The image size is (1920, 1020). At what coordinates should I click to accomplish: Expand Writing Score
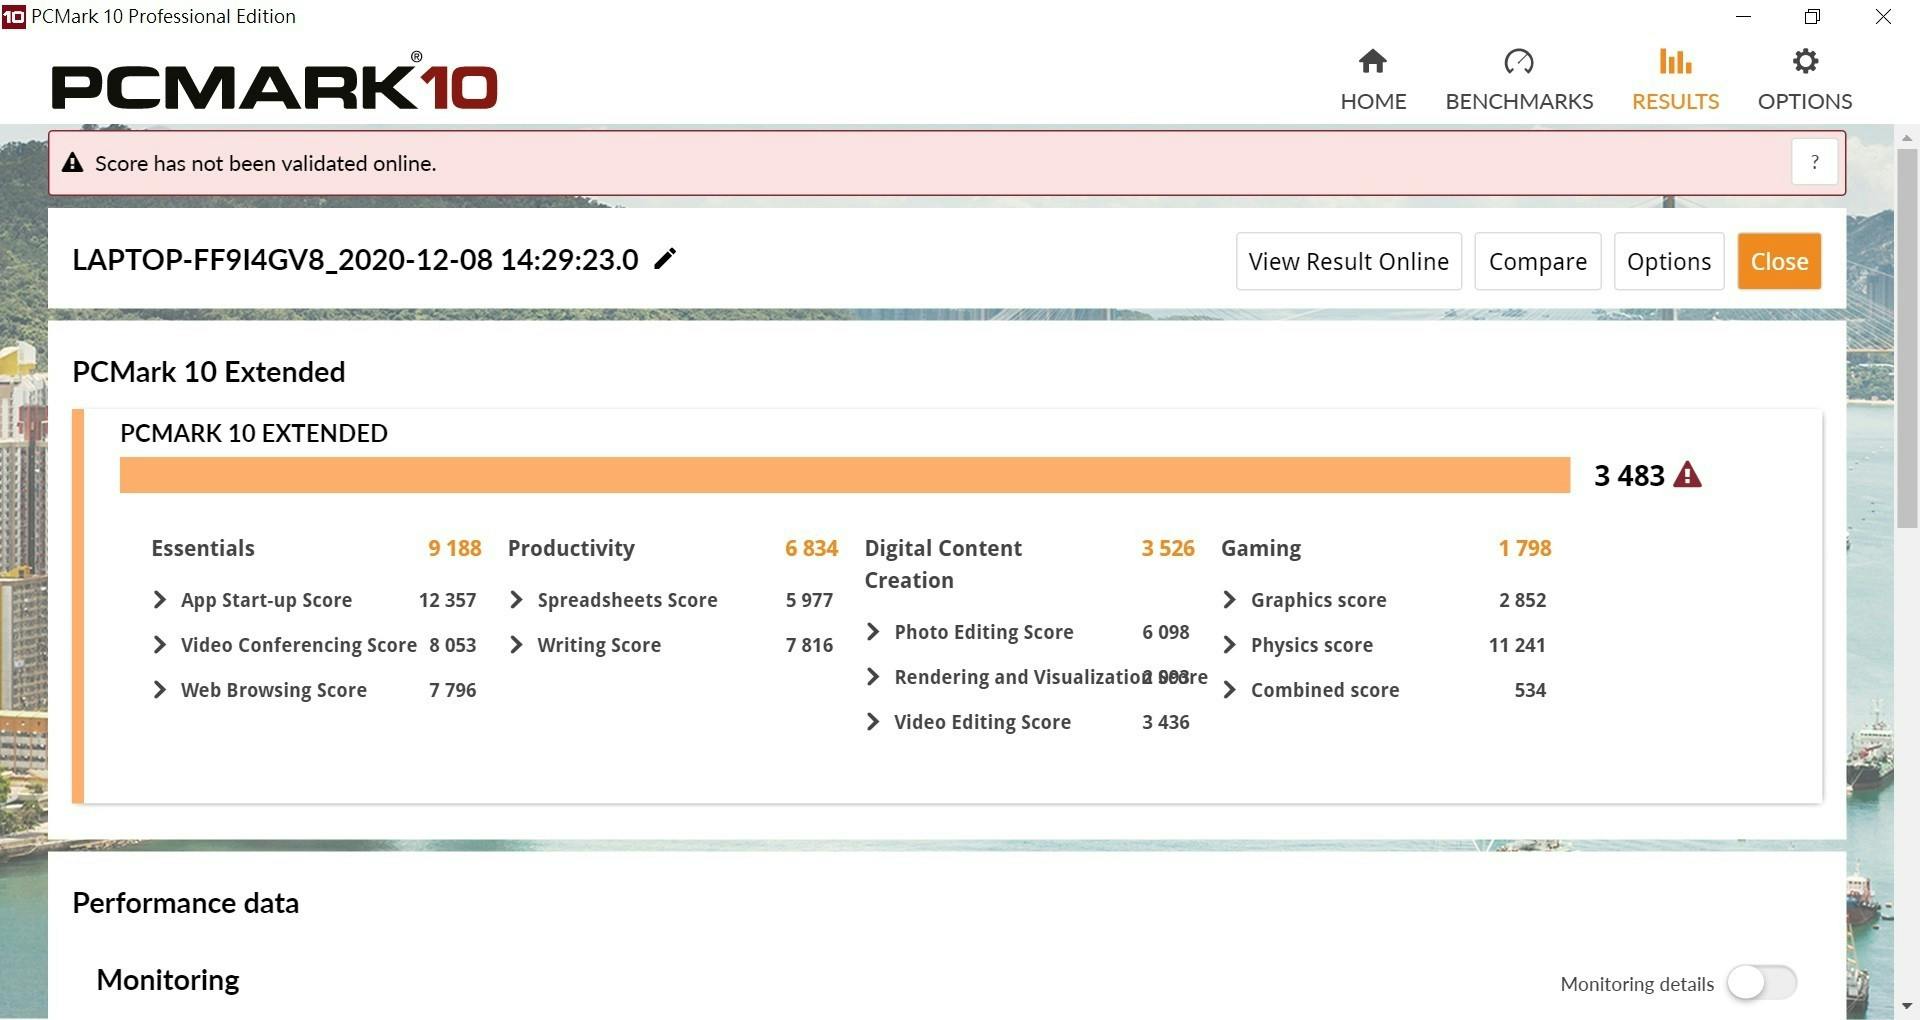tap(516, 645)
